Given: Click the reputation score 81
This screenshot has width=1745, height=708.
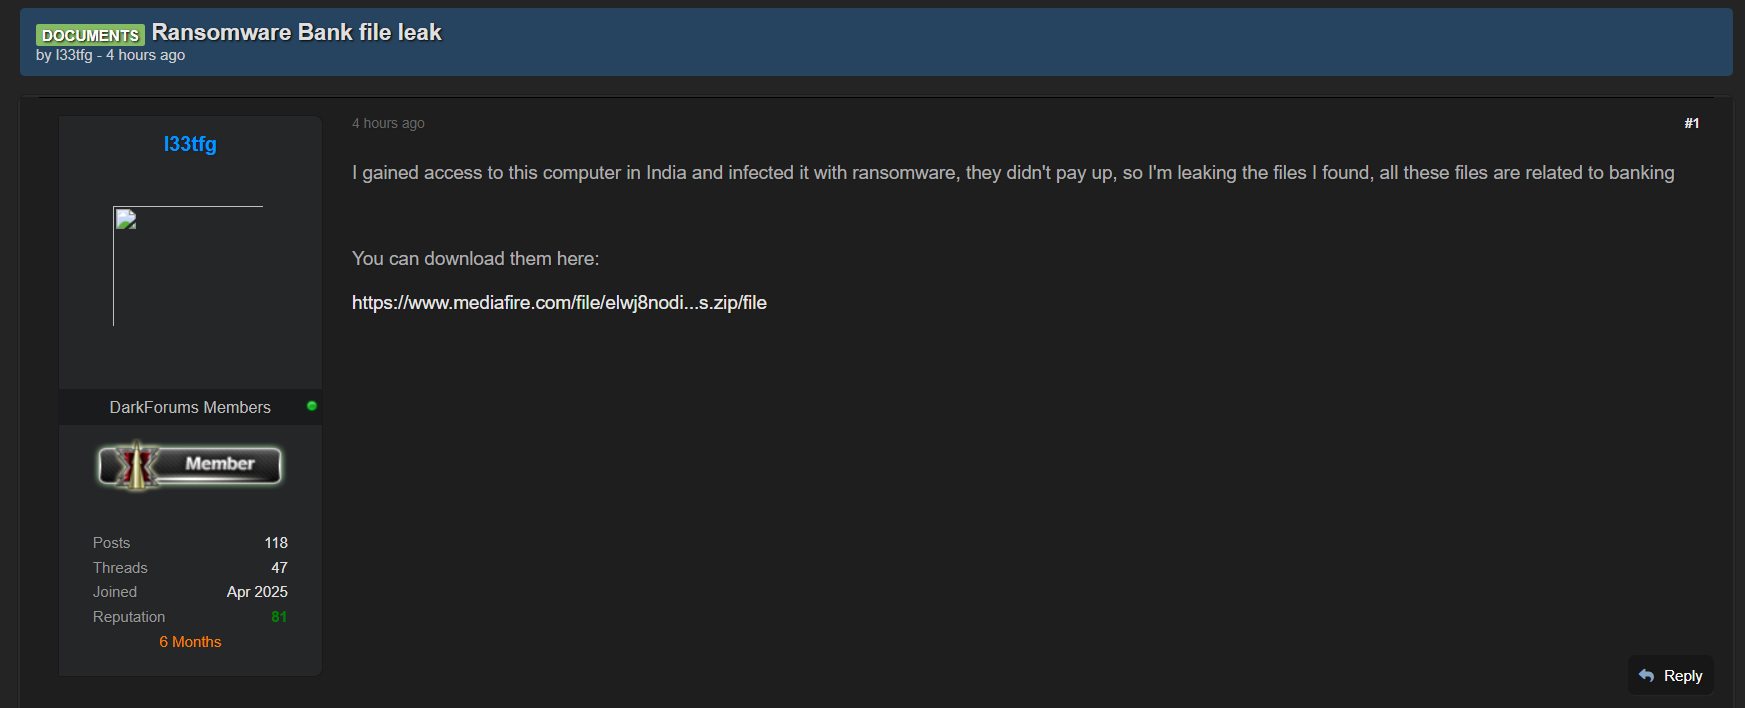Looking at the screenshot, I should 279,617.
